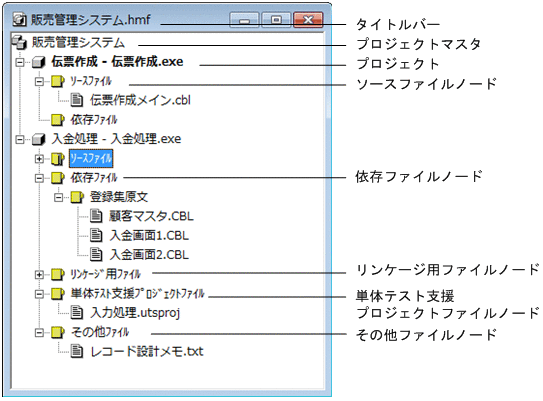Collapse the 単体テスト支援プロジェクトファイル node
This screenshot has width=543, height=401.
click(39, 294)
